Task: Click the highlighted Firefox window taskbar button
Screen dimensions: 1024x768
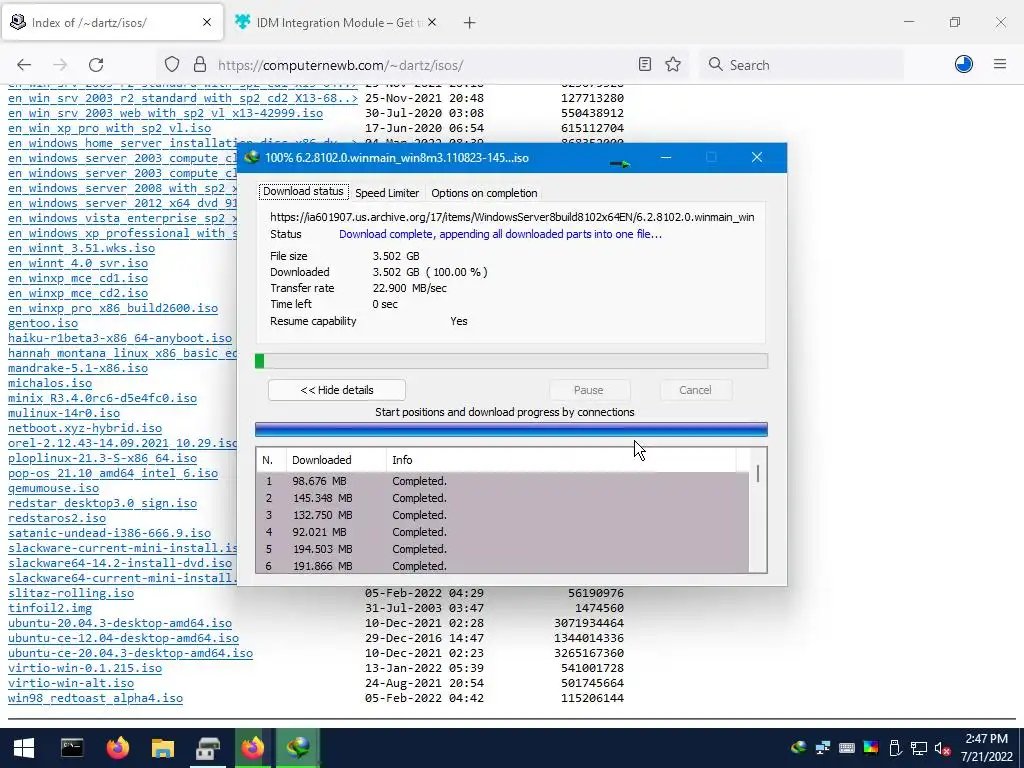Action: click(253, 748)
